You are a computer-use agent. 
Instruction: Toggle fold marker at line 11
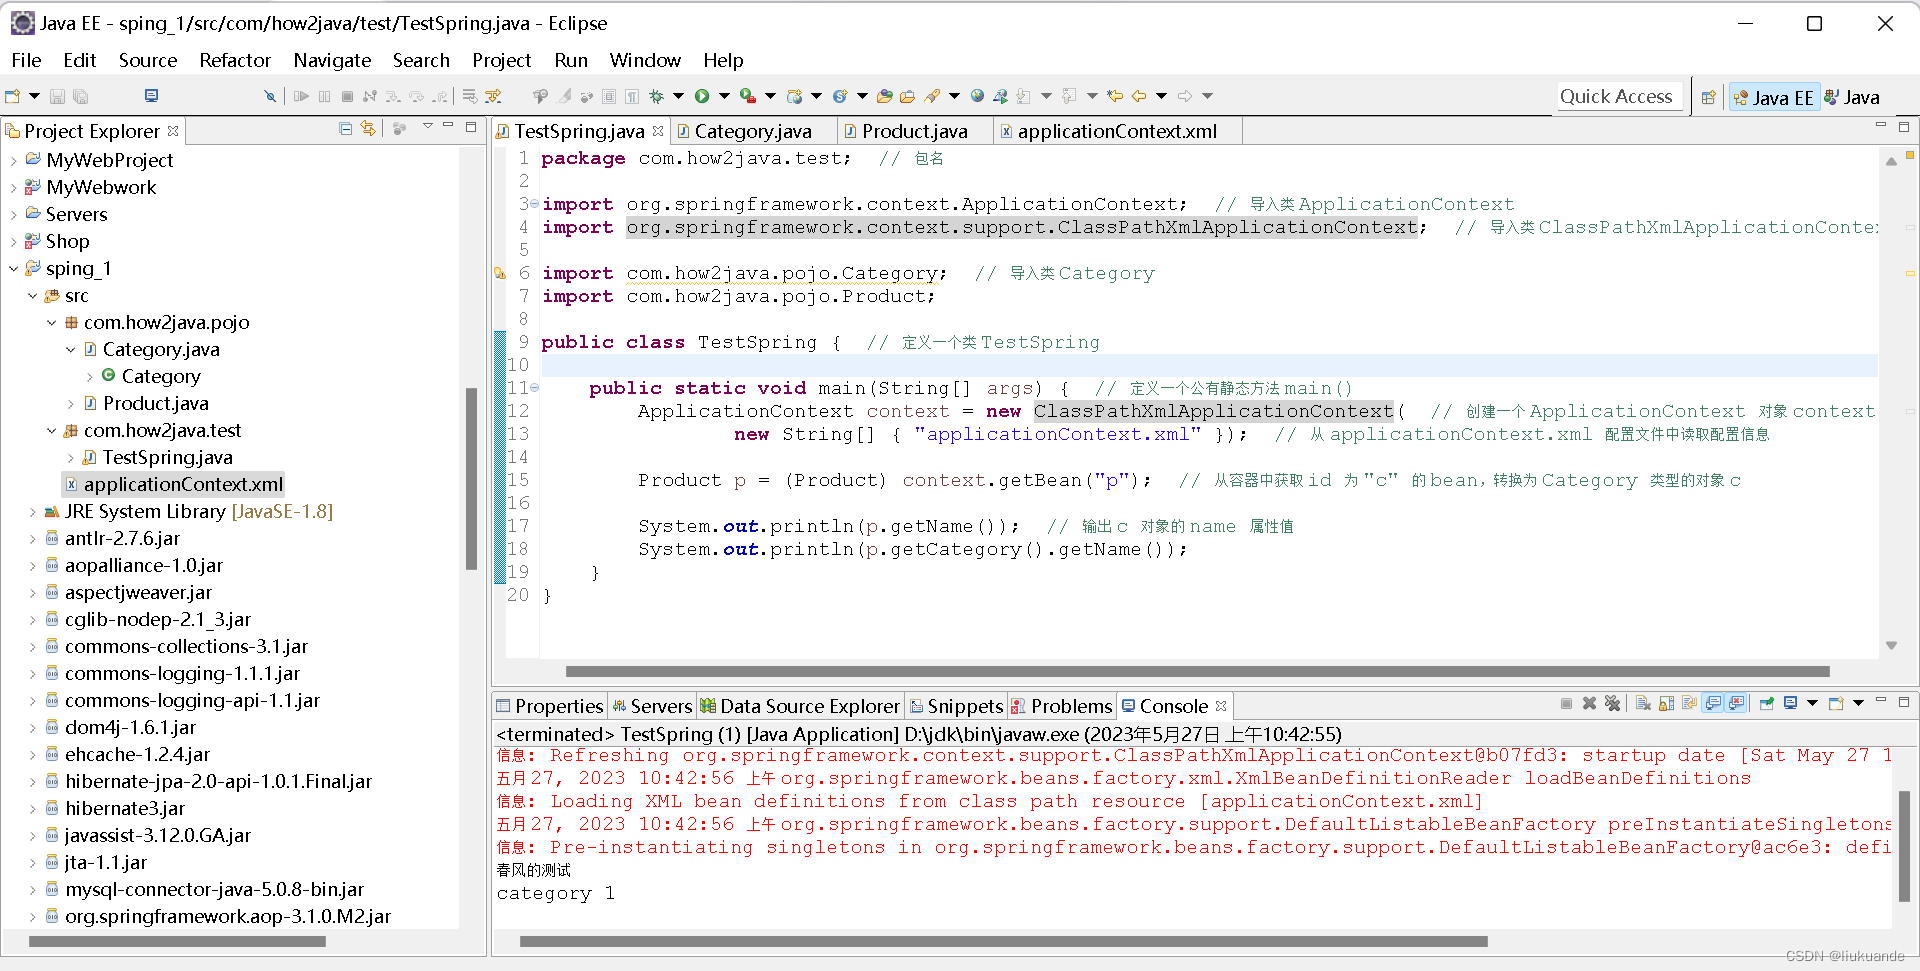(534, 388)
